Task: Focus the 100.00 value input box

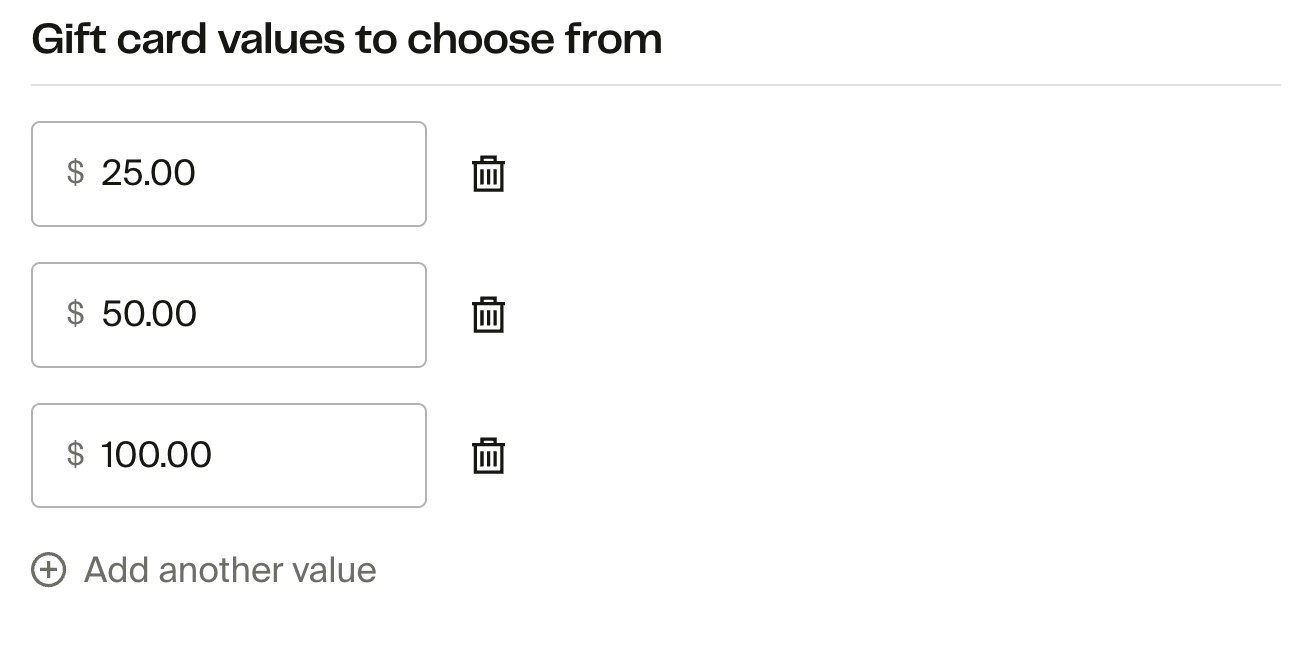Action: point(229,456)
